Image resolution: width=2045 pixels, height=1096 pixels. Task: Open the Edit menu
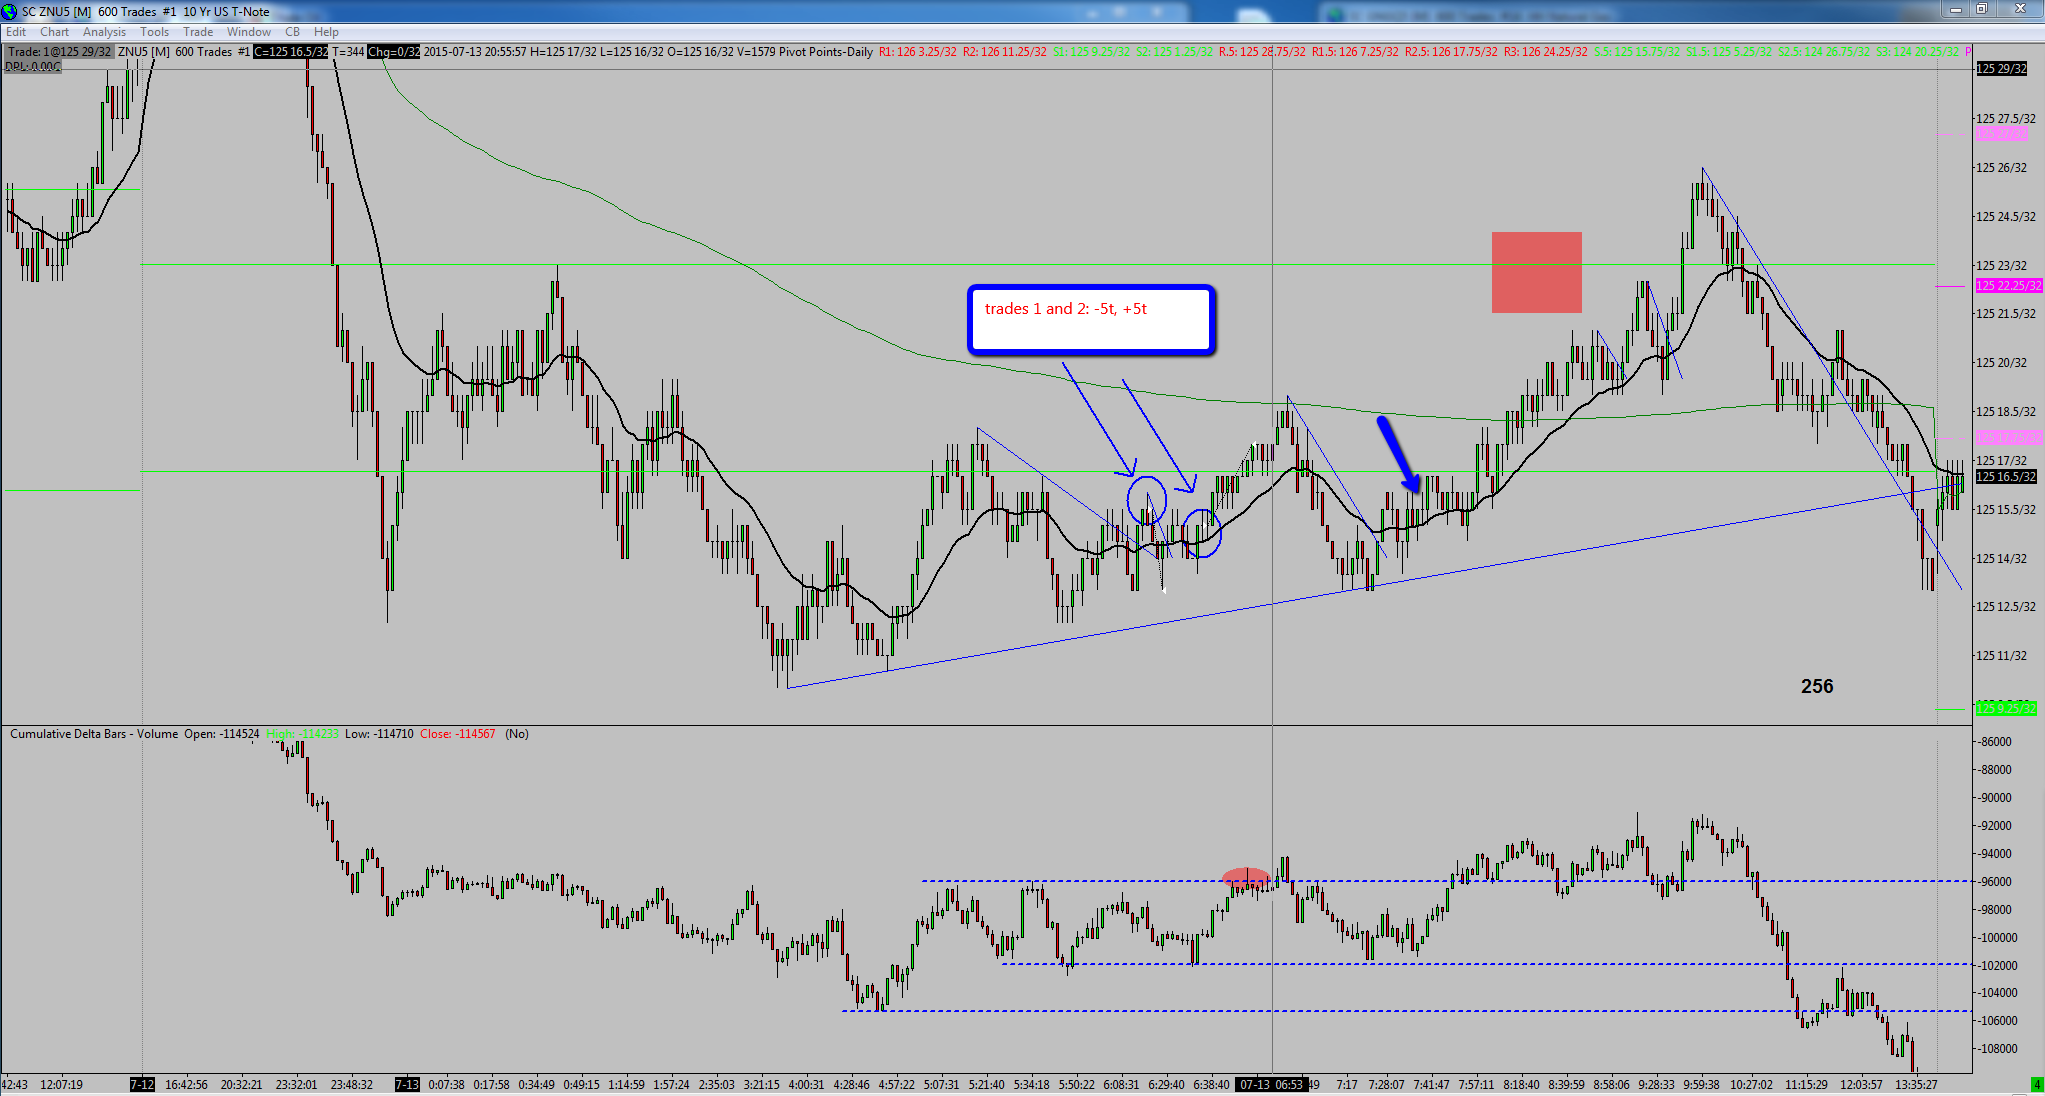pyautogui.click(x=16, y=32)
